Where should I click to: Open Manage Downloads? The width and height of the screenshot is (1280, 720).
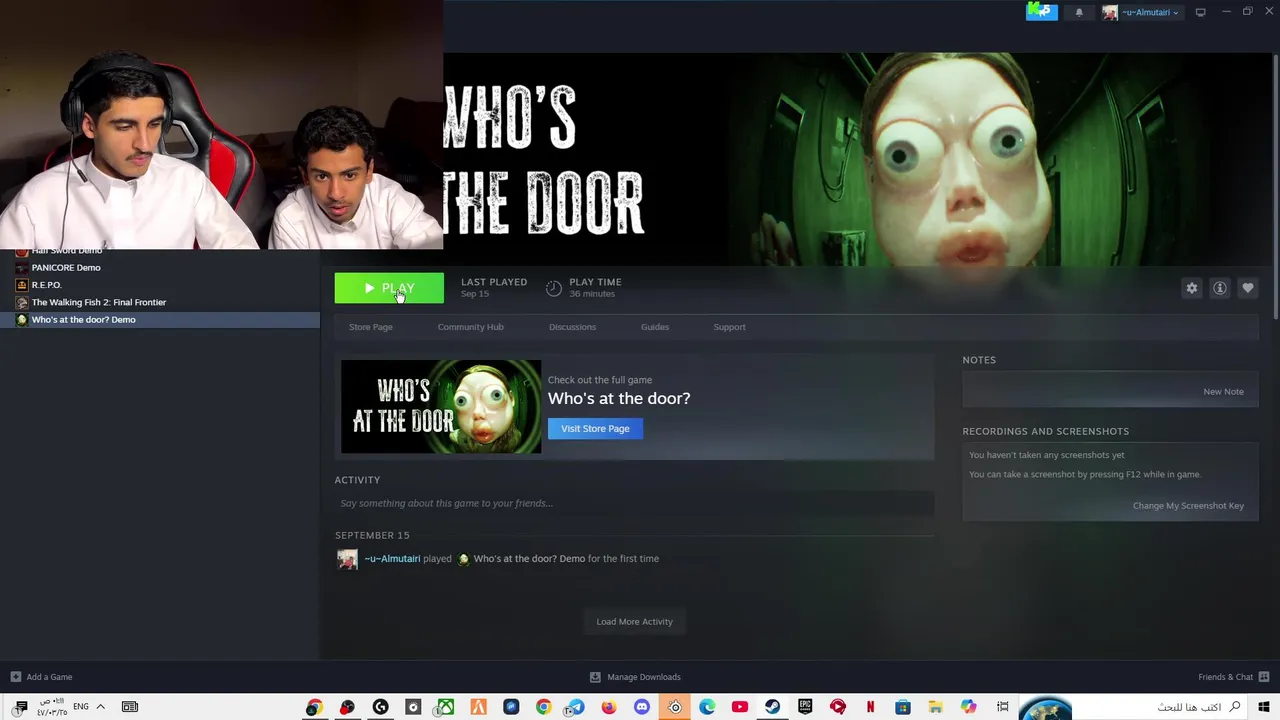pos(635,677)
